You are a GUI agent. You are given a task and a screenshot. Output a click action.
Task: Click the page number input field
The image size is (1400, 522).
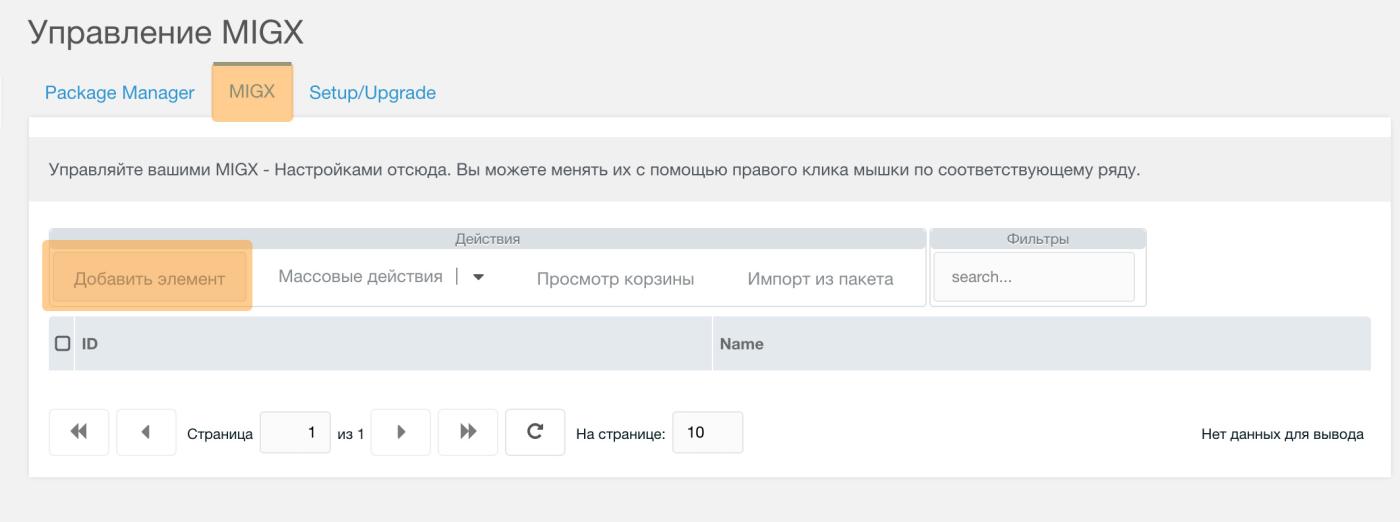coord(295,433)
